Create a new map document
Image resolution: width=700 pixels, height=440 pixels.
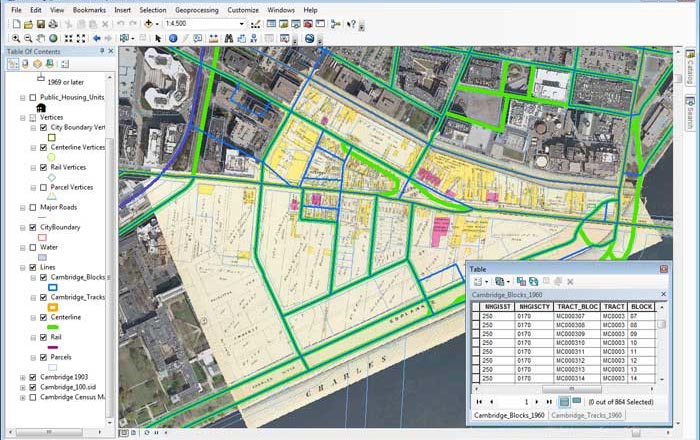[16, 24]
